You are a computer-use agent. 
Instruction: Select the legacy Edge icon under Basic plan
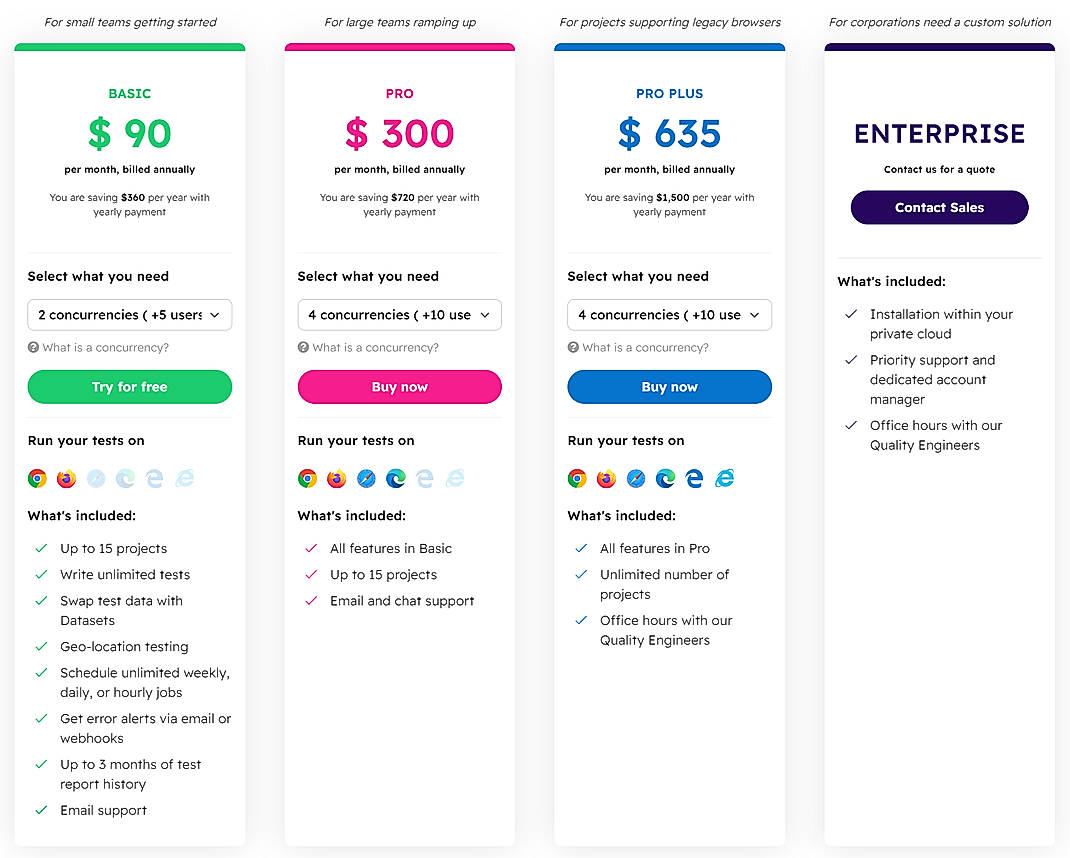tap(154, 478)
